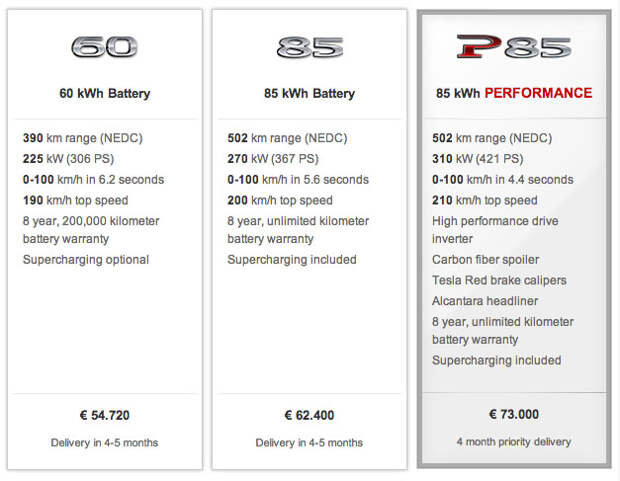Click 4 month priority delivery text
620x481 pixels.
coord(514,442)
